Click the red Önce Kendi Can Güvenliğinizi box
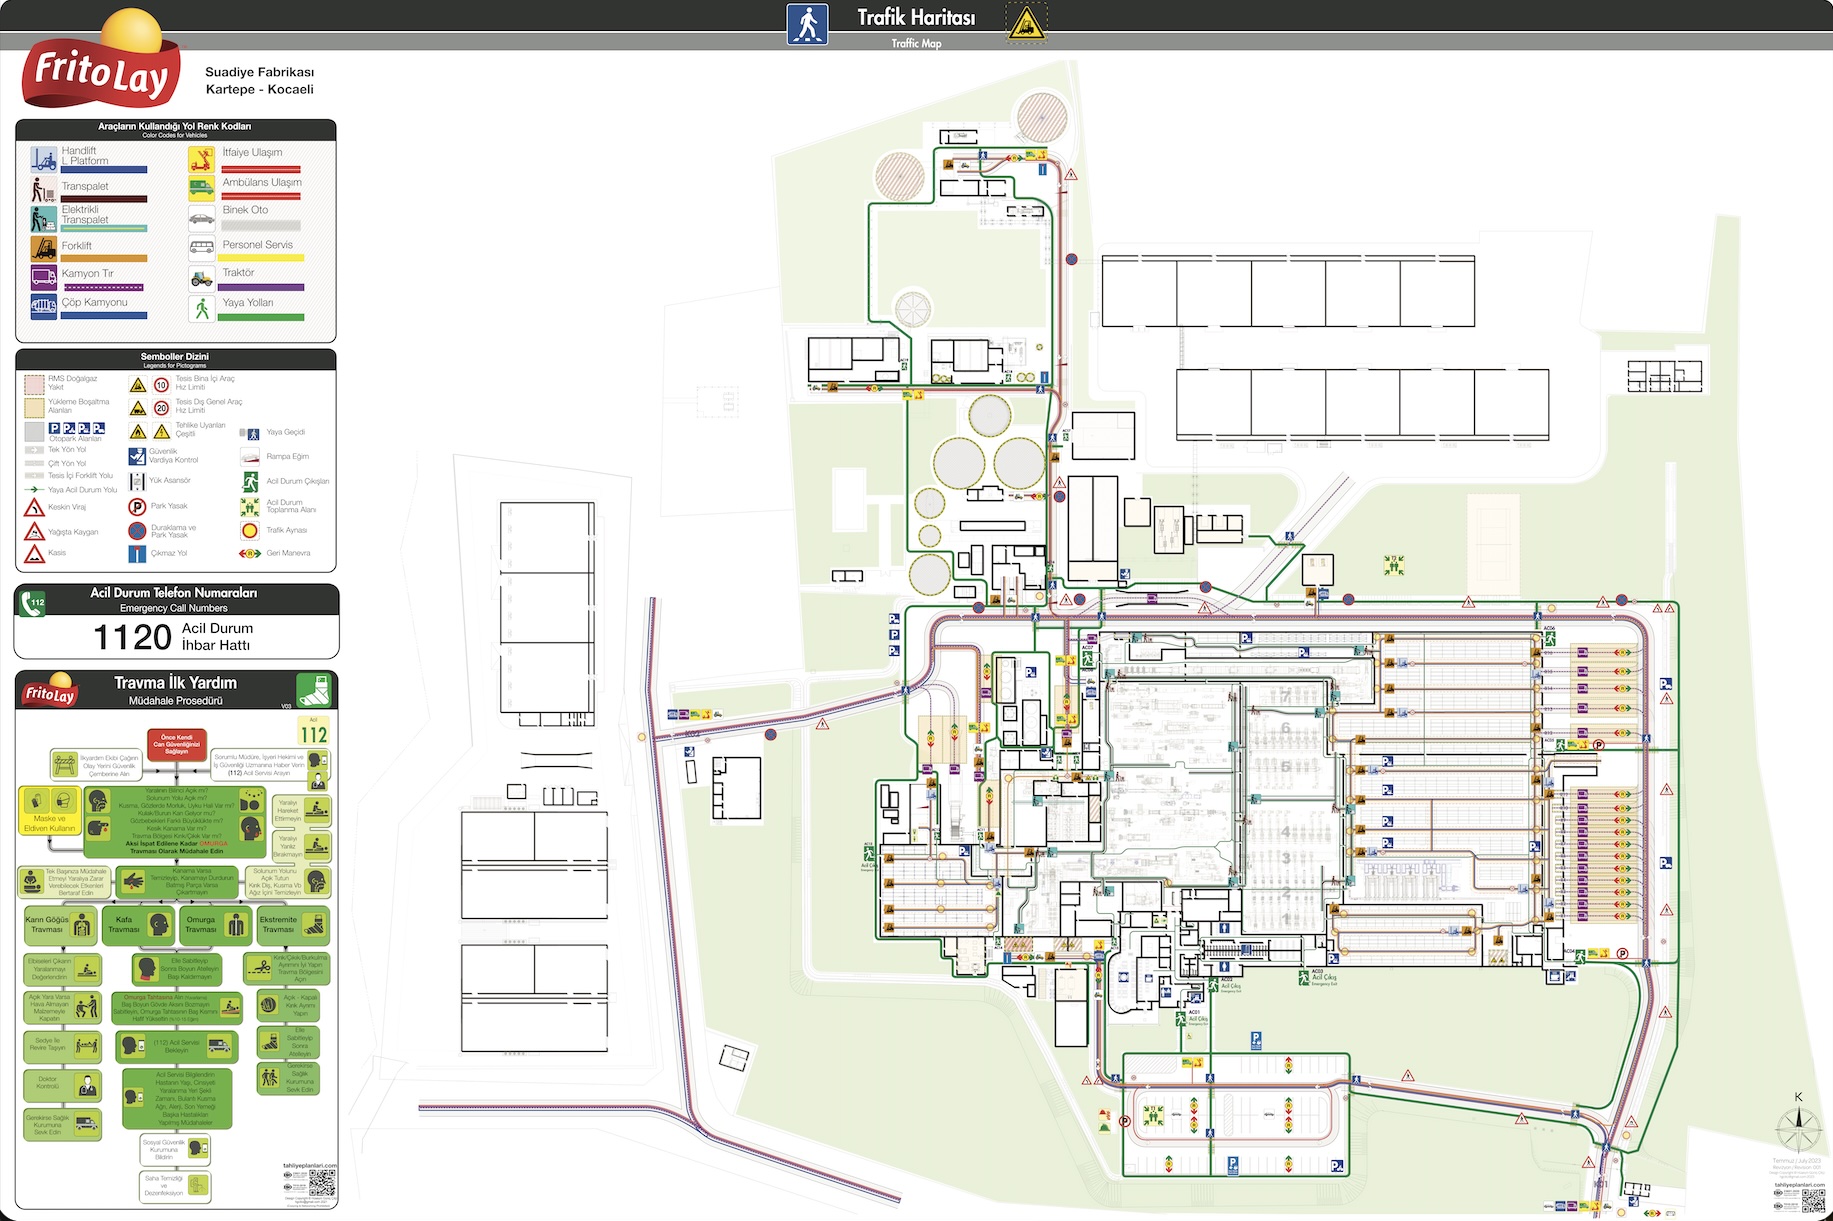Viewport: 1833px width, 1221px height. point(176,743)
